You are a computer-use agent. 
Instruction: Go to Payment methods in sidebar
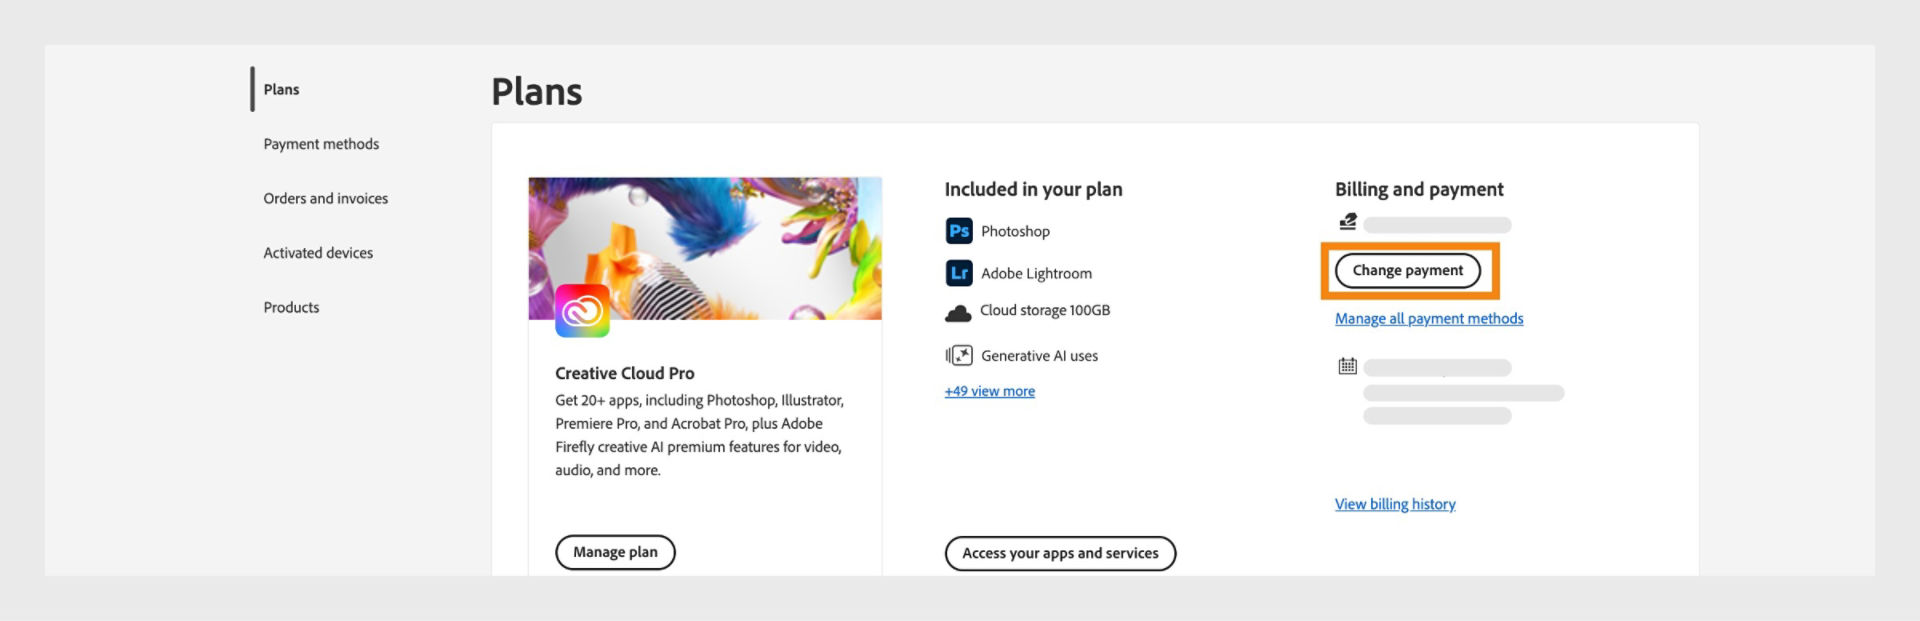point(321,144)
